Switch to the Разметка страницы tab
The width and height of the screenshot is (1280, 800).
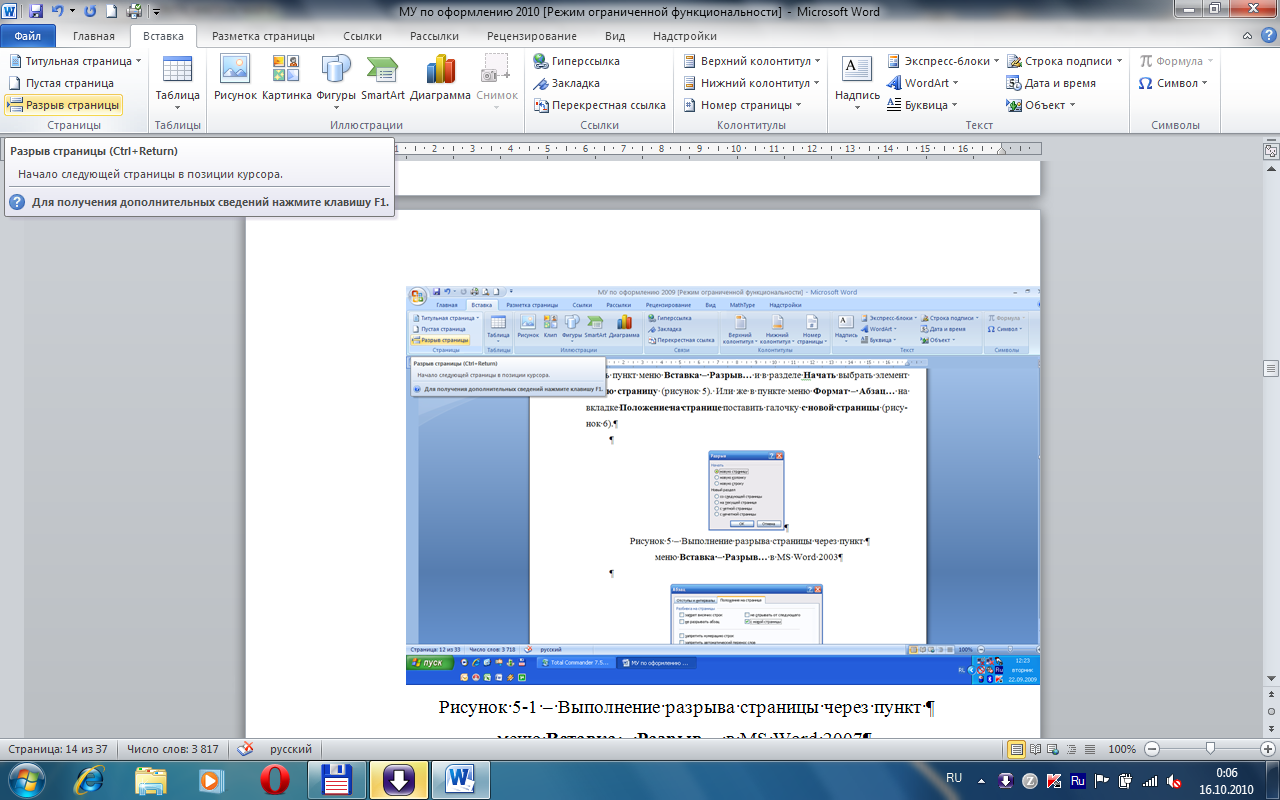tap(263, 36)
